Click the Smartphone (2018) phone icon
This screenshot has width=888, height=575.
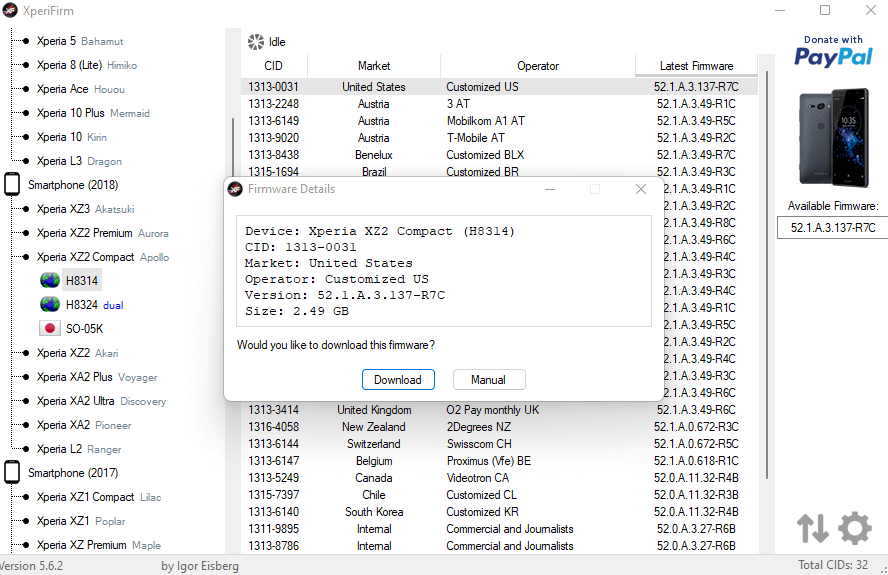point(12,185)
